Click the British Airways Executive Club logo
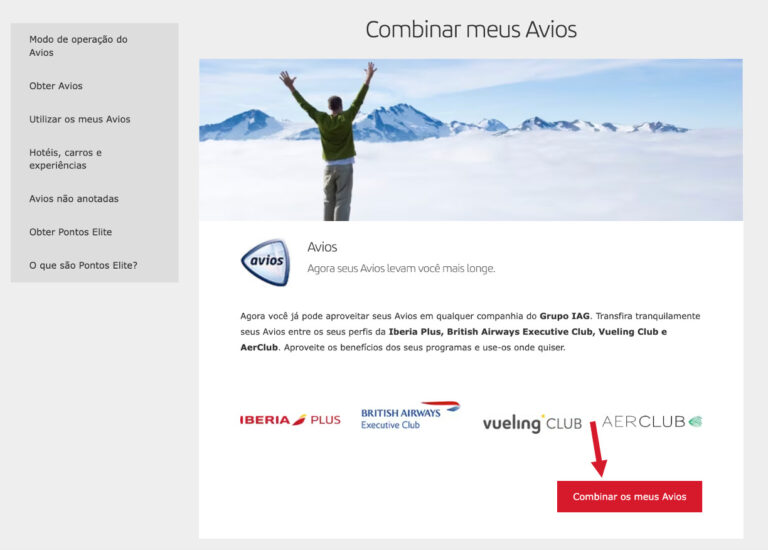 (410, 416)
